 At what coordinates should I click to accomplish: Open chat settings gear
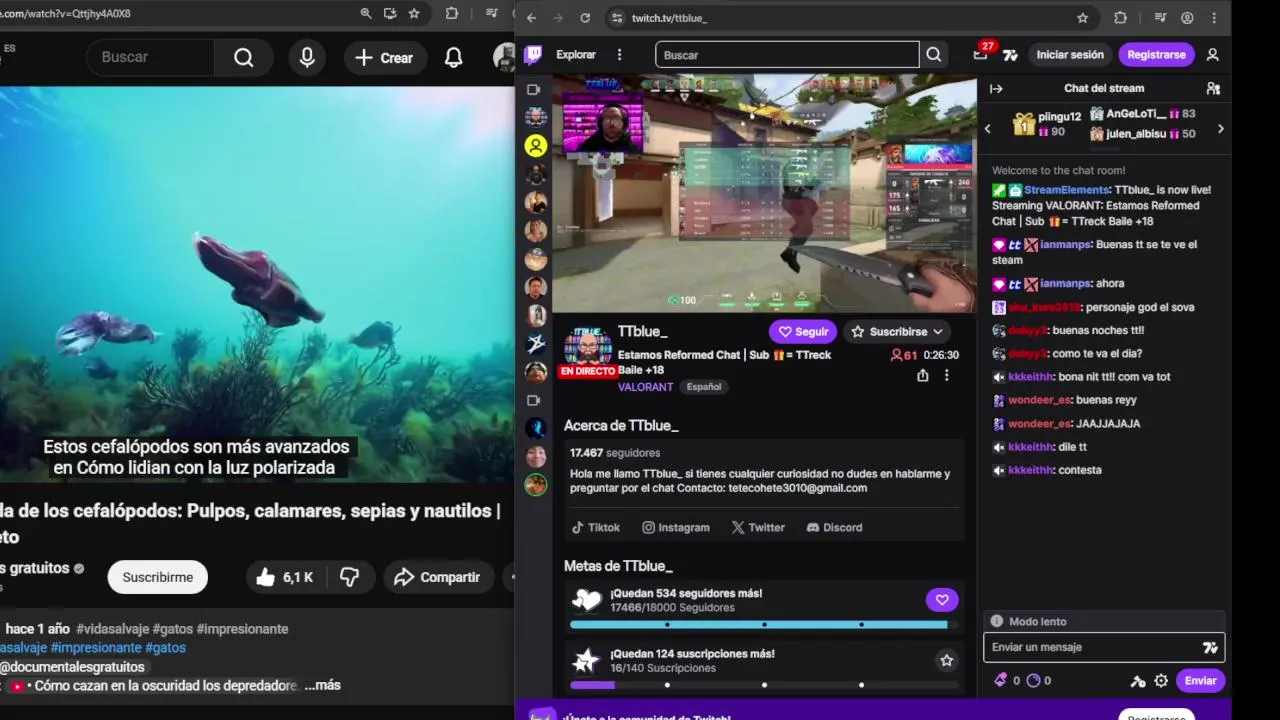tap(1161, 681)
